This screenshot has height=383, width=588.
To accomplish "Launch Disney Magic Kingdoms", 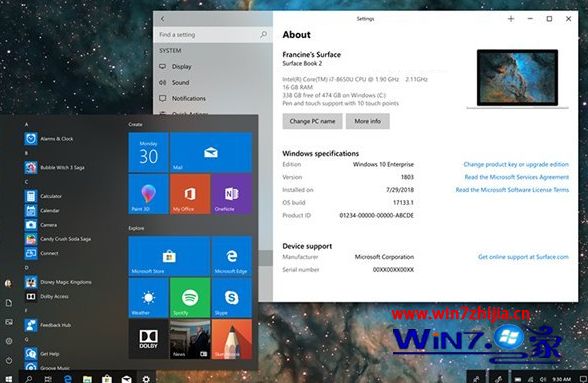I will click(x=58, y=282).
